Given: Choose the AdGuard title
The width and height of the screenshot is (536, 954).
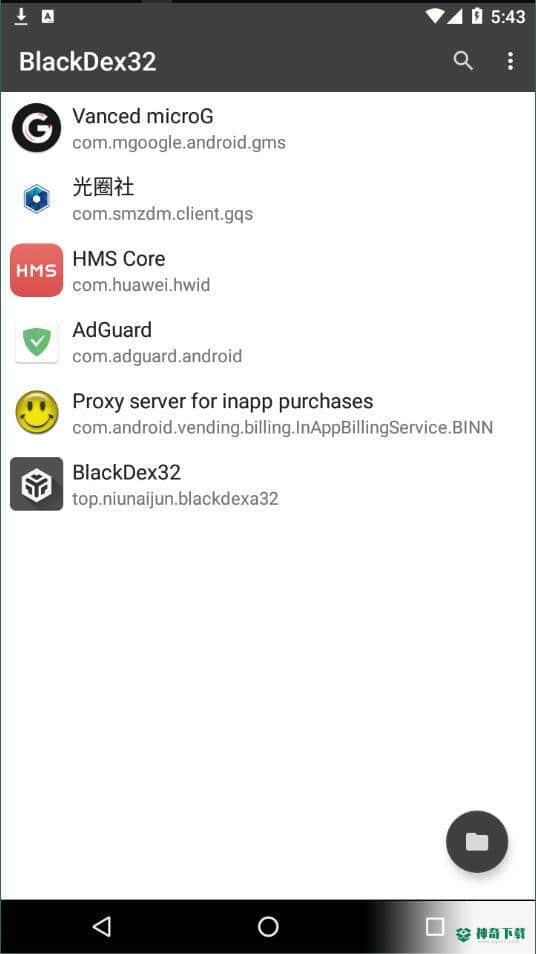Looking at the screenshot, I should (112, 330).
